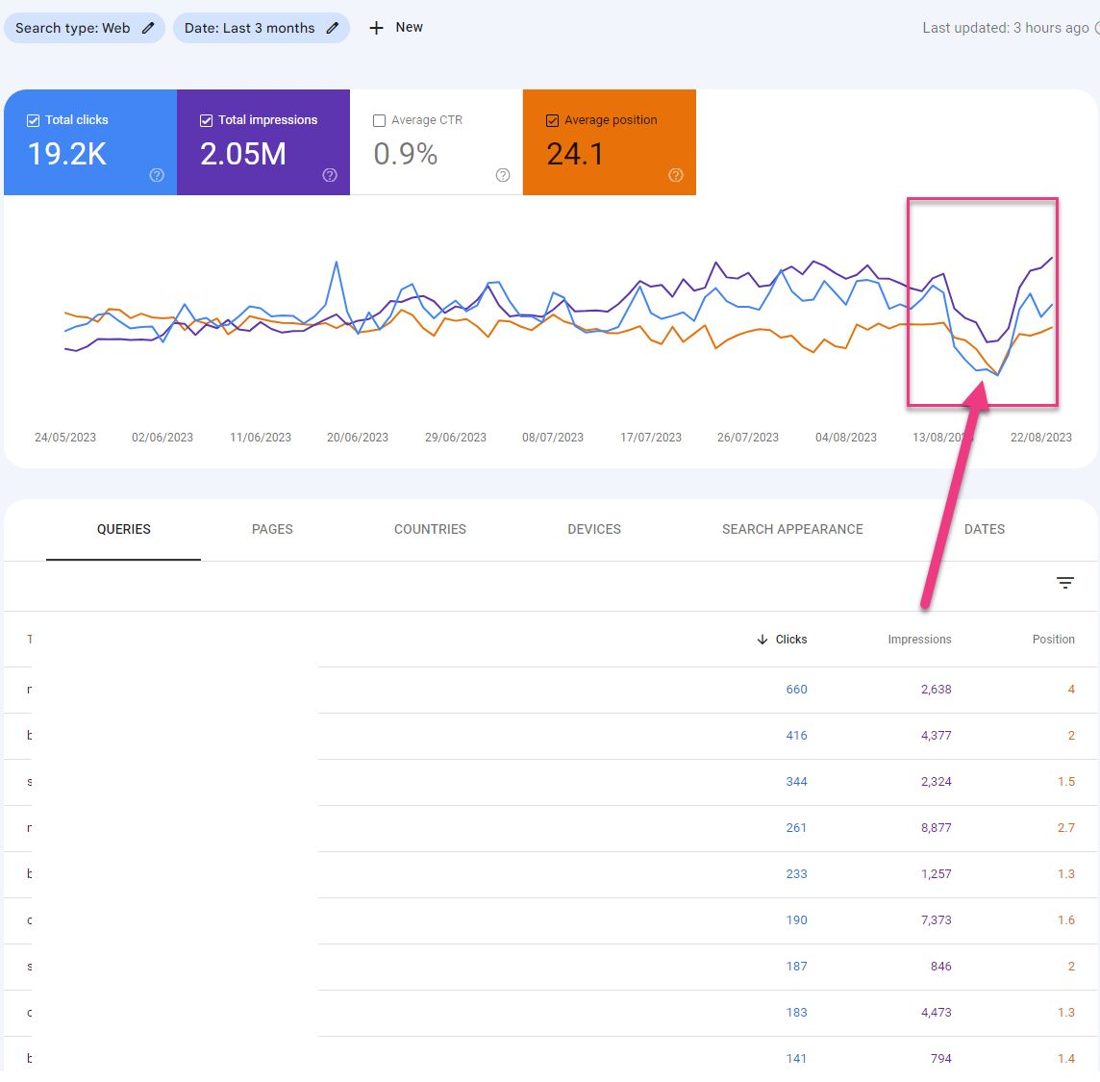The height and width of the screenshot is (1082, 1100).
Task: Click the Search type: Web filter chip
Action: coord(84,28)
